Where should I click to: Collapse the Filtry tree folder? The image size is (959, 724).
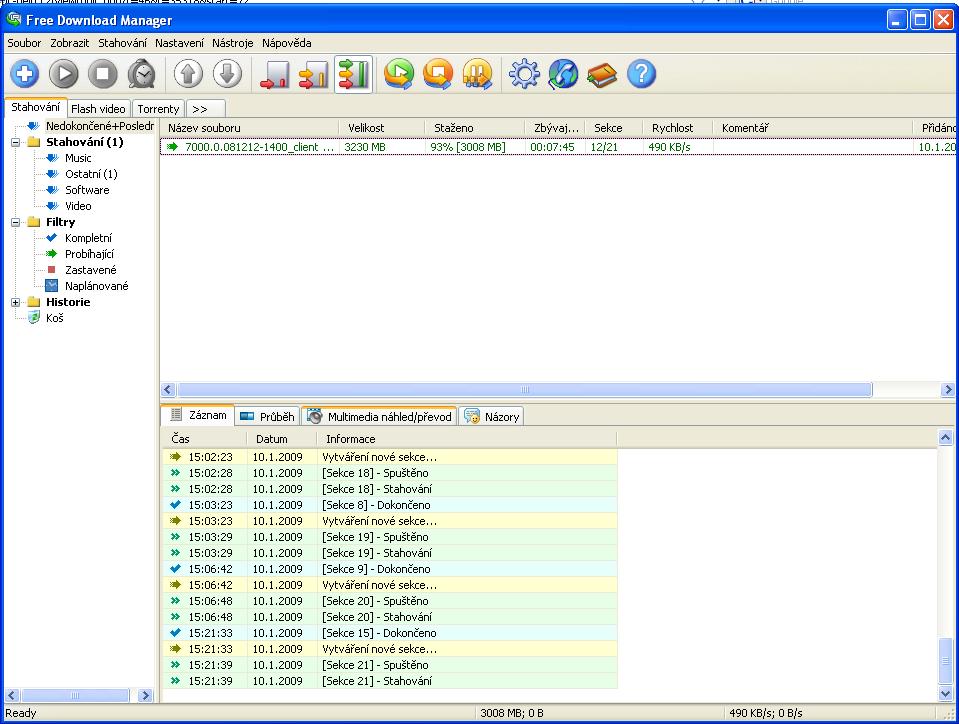16,222
